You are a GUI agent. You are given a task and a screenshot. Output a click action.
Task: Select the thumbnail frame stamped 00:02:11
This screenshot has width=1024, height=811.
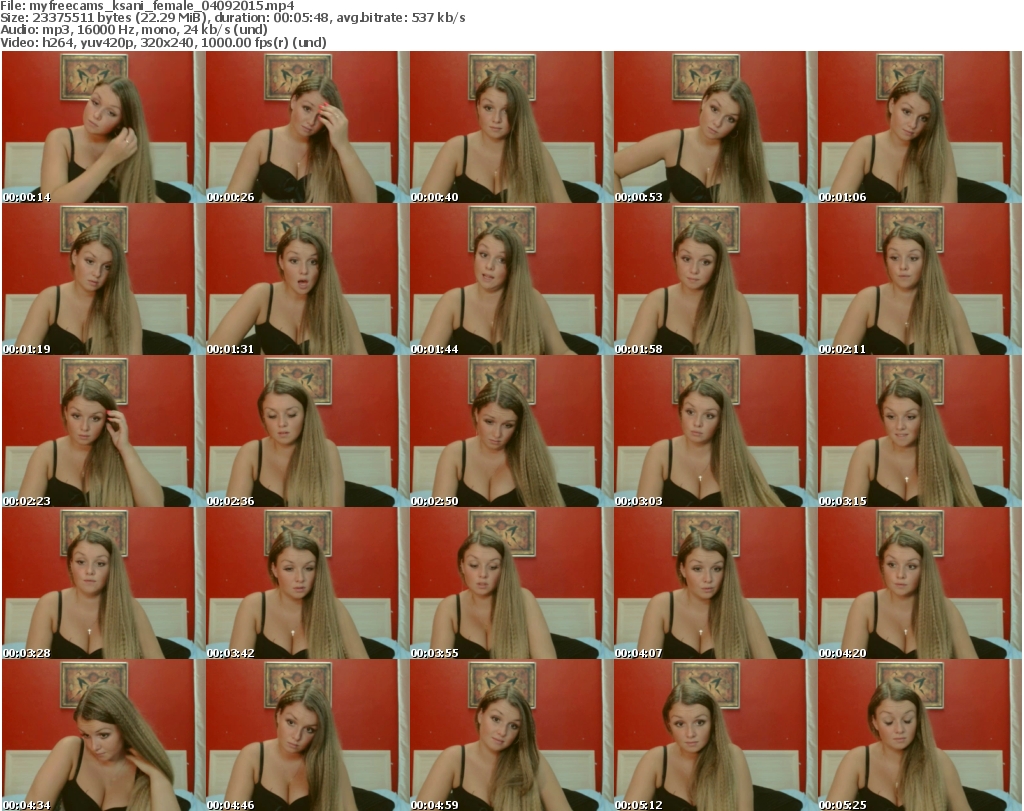point(919,279)
